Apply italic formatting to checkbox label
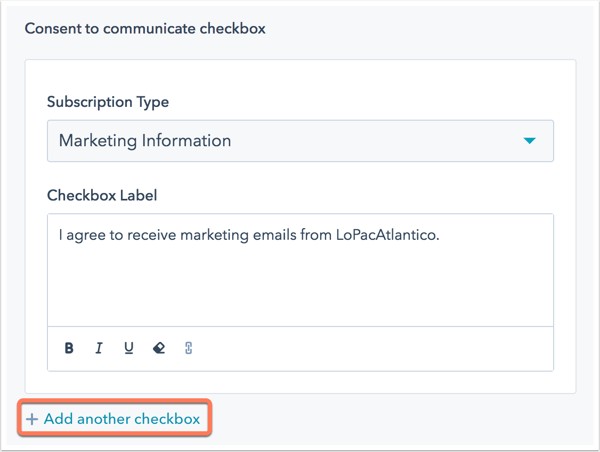 pyautogui.click(x=99, y=348)
